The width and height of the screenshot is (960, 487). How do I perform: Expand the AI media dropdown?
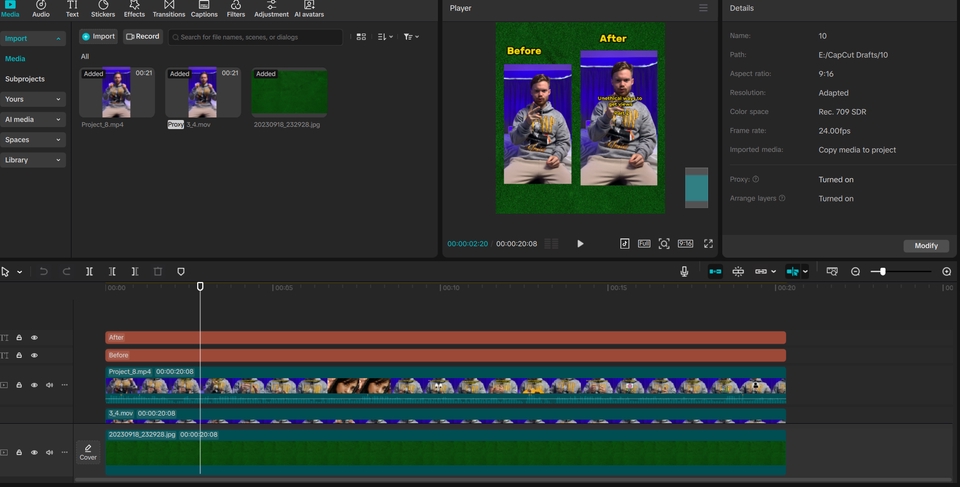coord(33,119)
